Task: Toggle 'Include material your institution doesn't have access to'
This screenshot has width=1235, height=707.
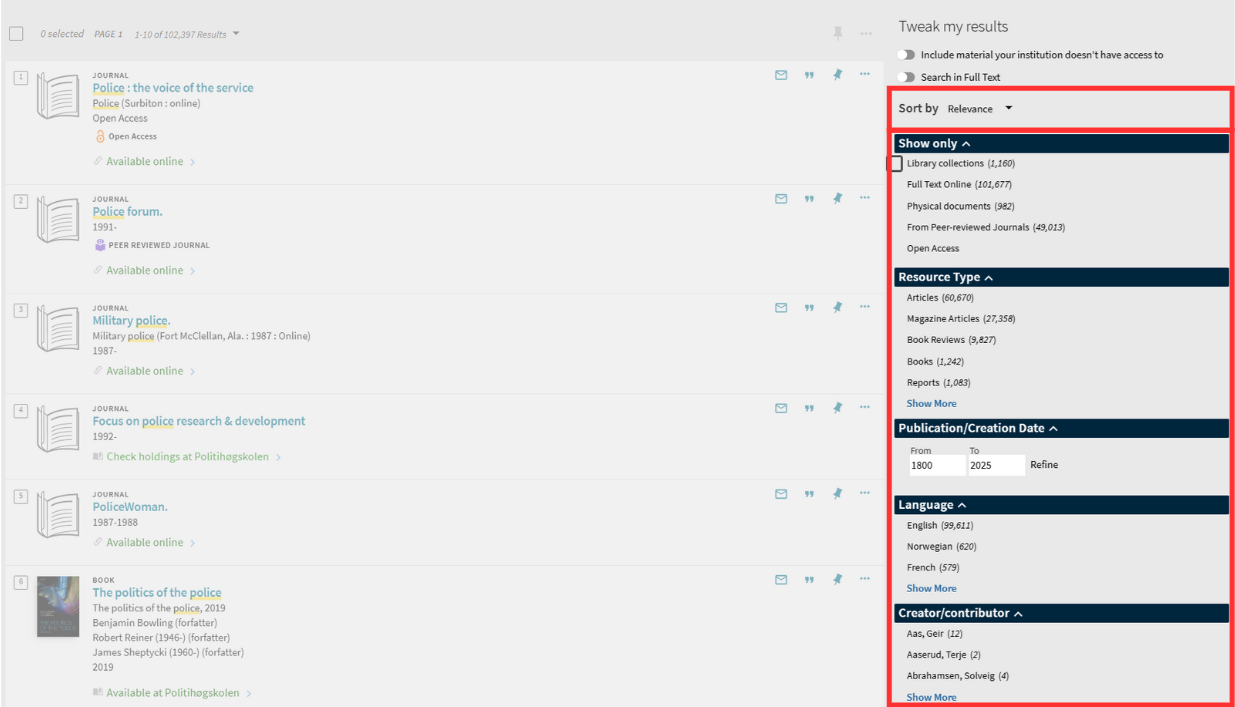Action: [x=907, y=55]
